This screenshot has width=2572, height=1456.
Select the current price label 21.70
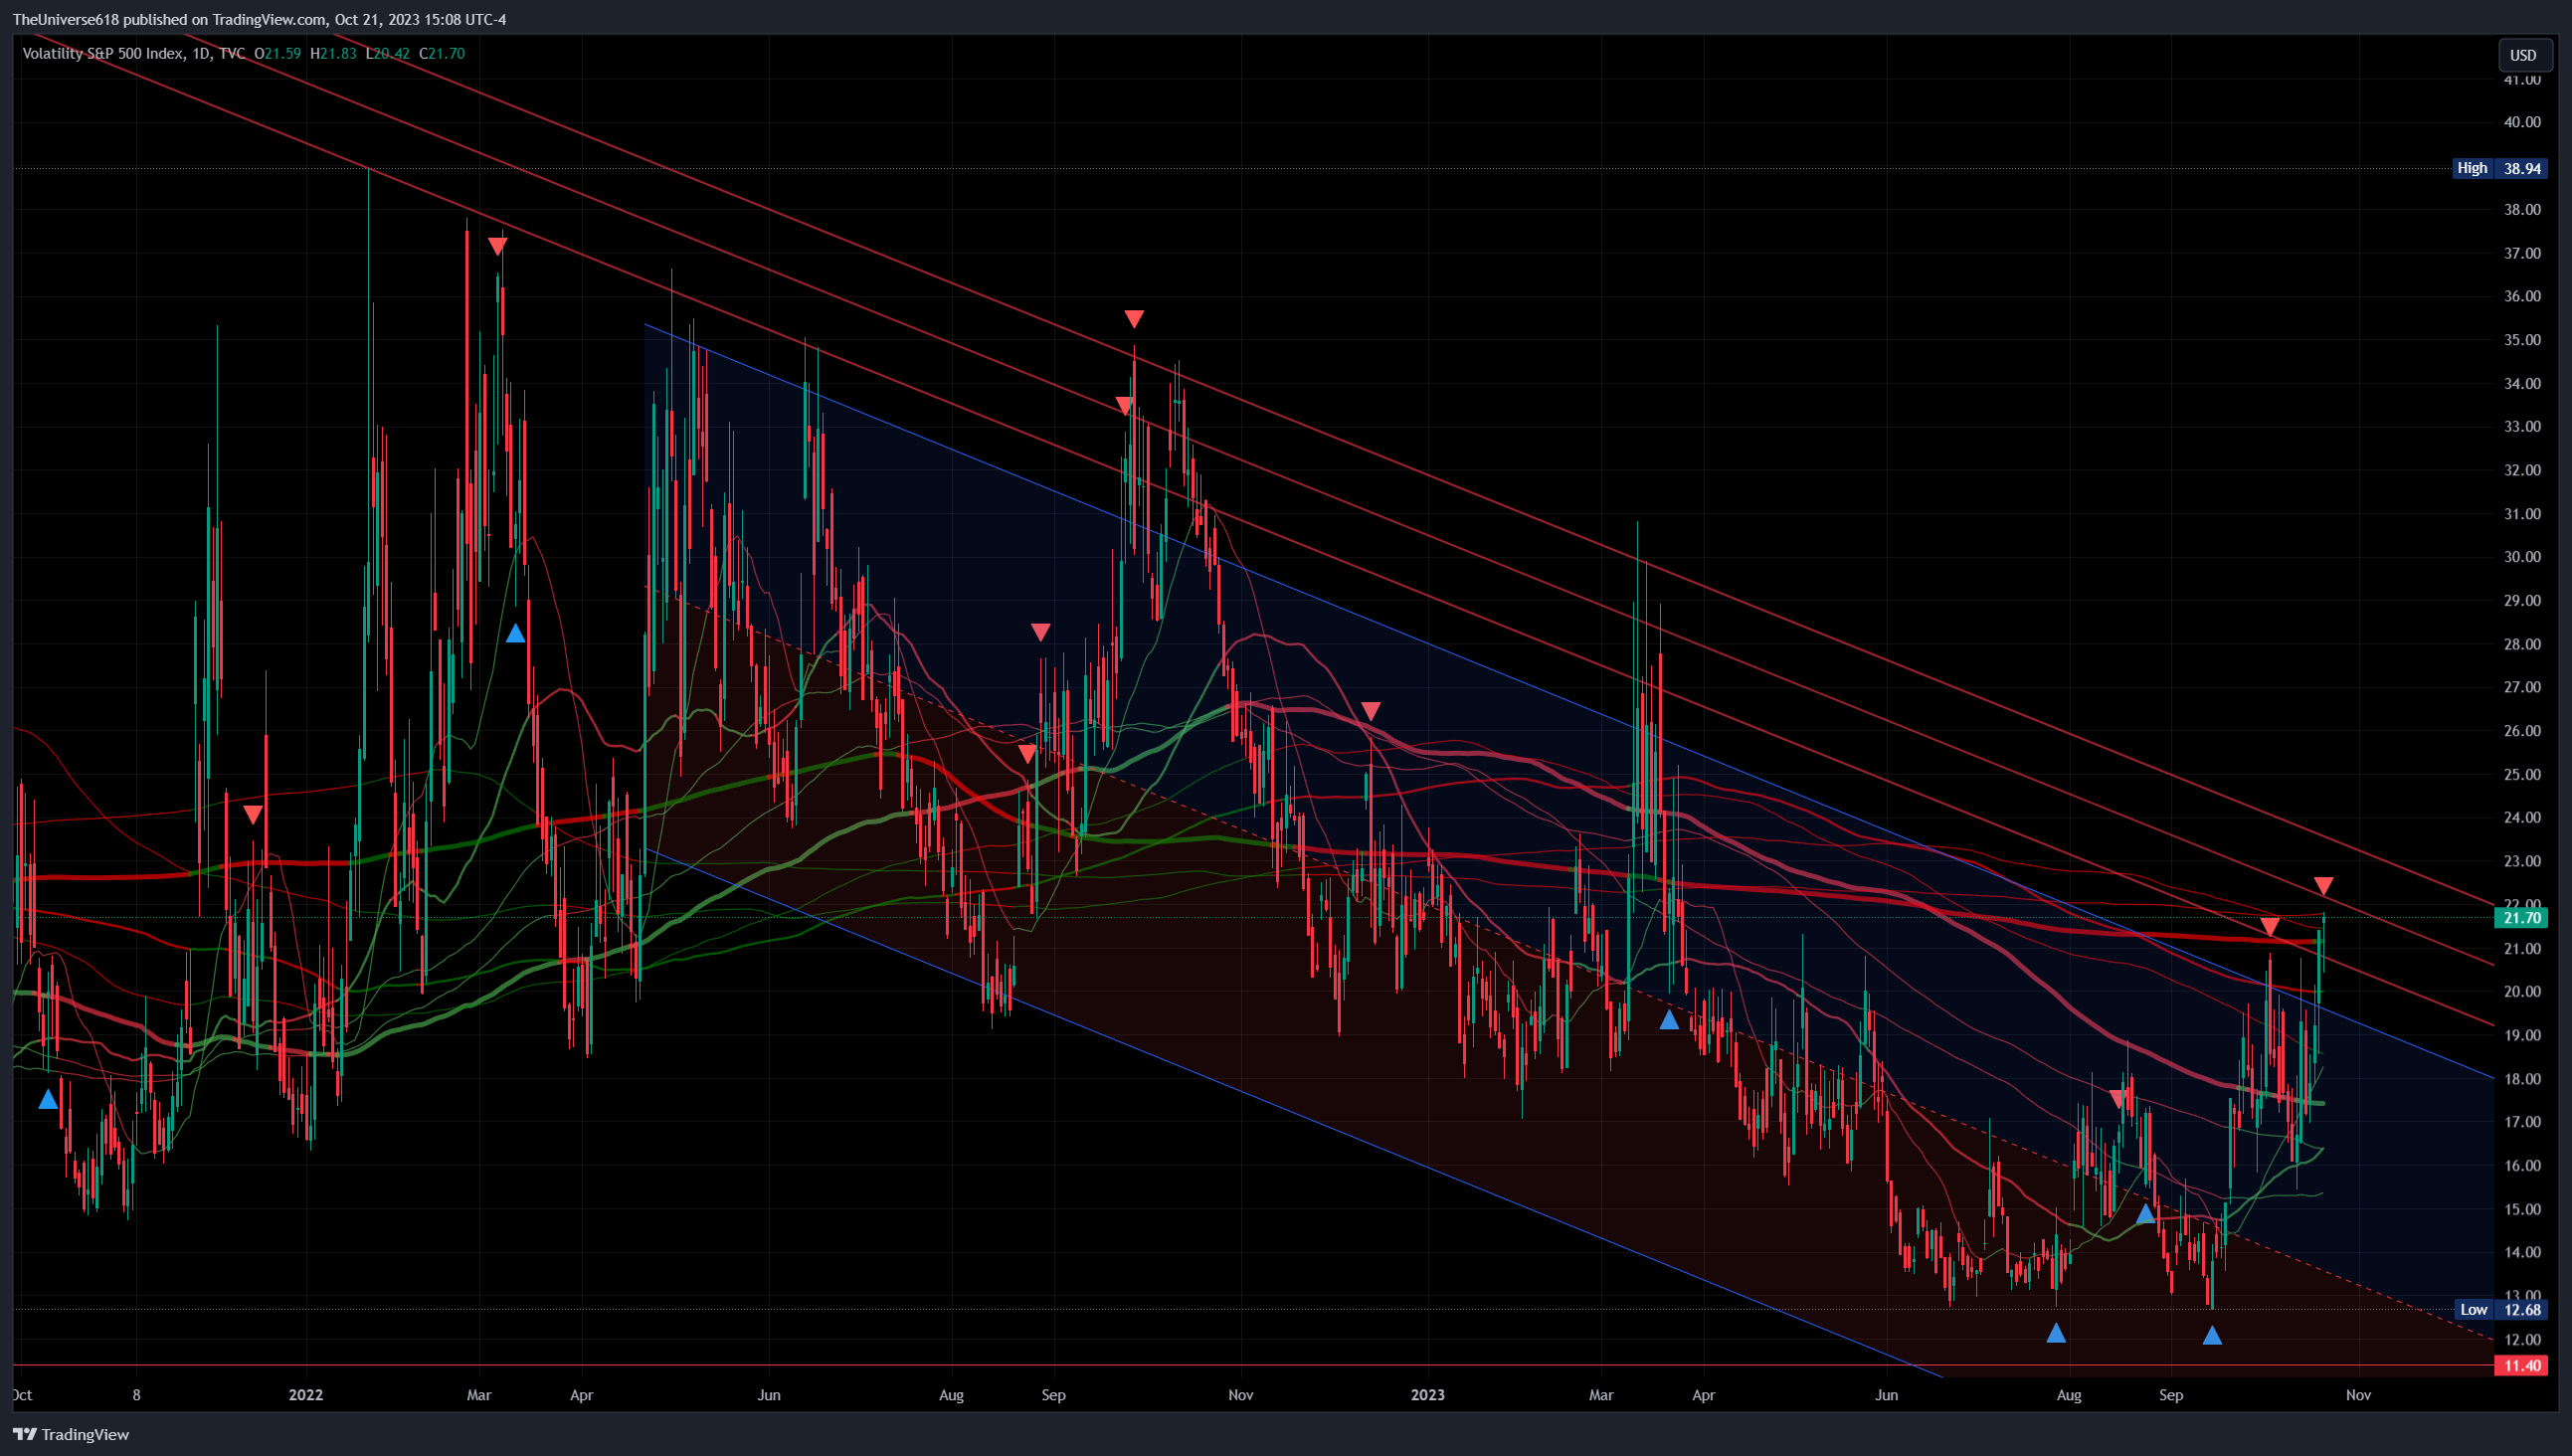pyautogui.click(x=2521, y=917)
